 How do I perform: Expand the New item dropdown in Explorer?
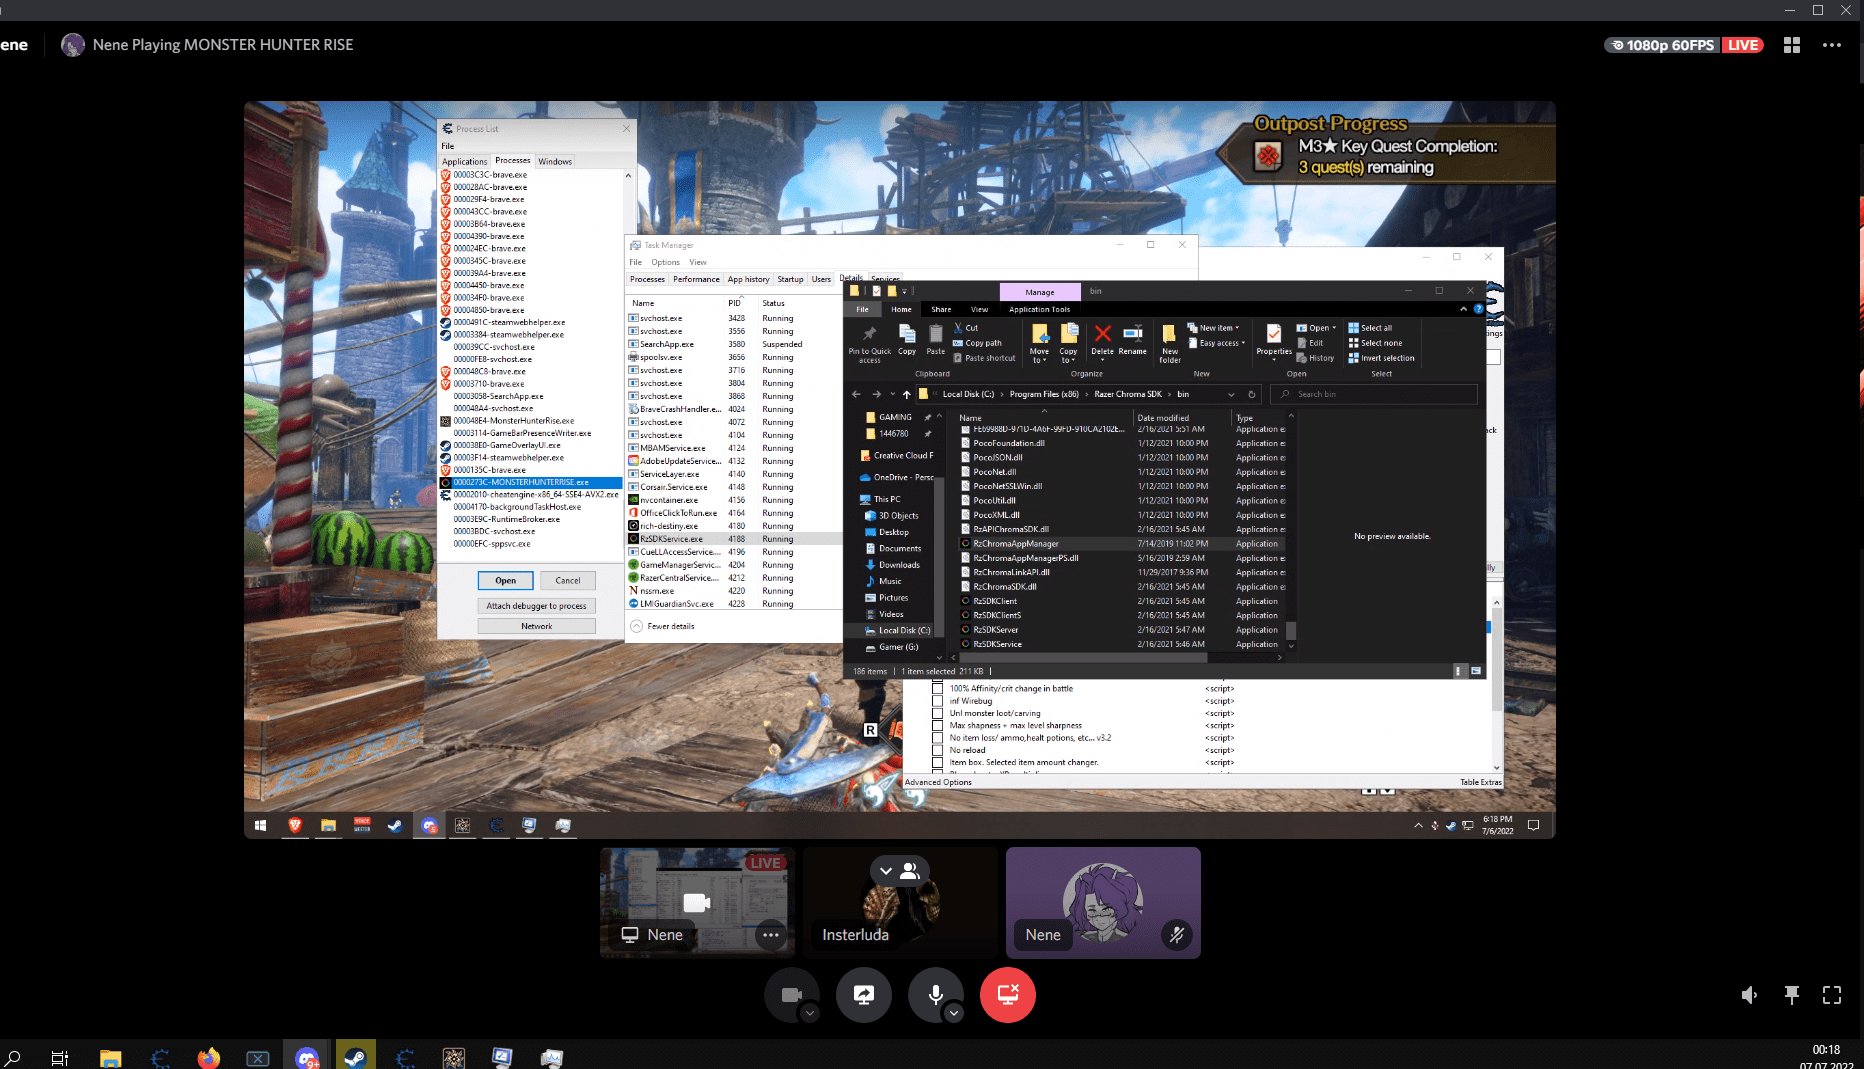click(1214, 328)
